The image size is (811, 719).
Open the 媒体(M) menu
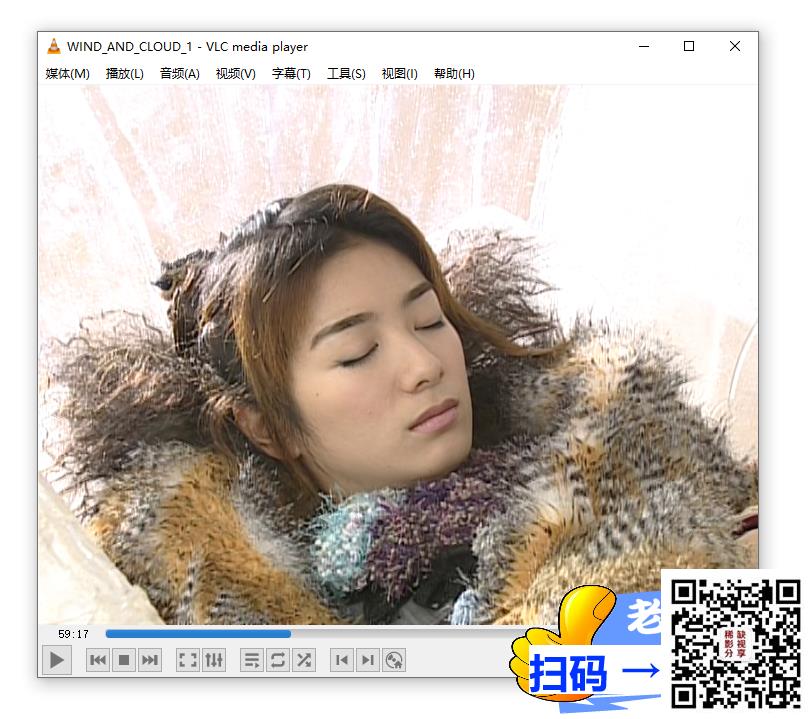(67, 73)
